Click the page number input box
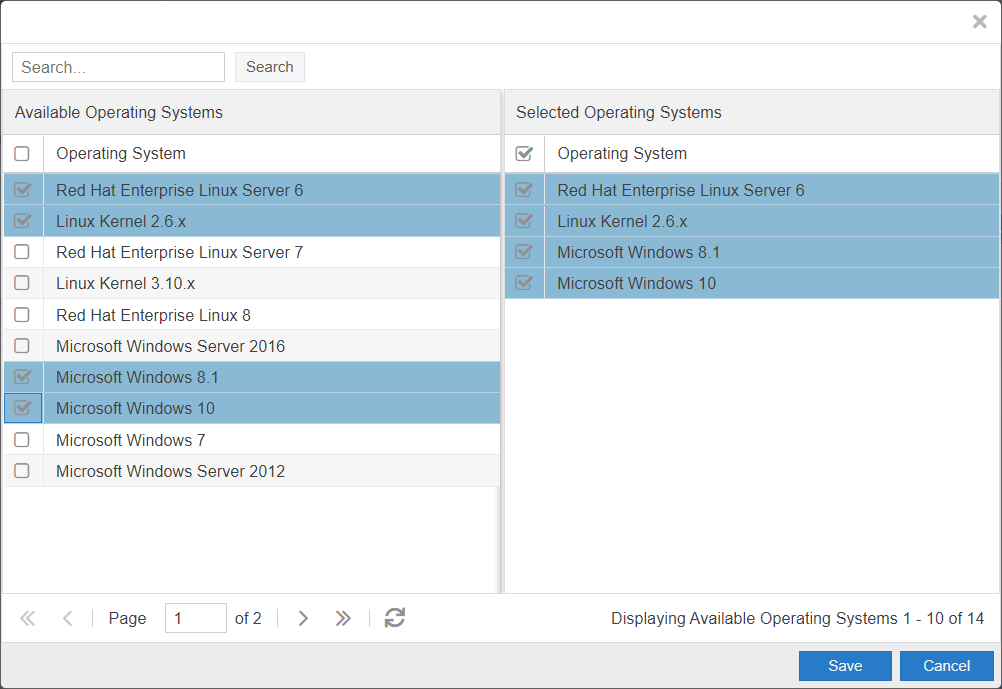 coord(195,618)
